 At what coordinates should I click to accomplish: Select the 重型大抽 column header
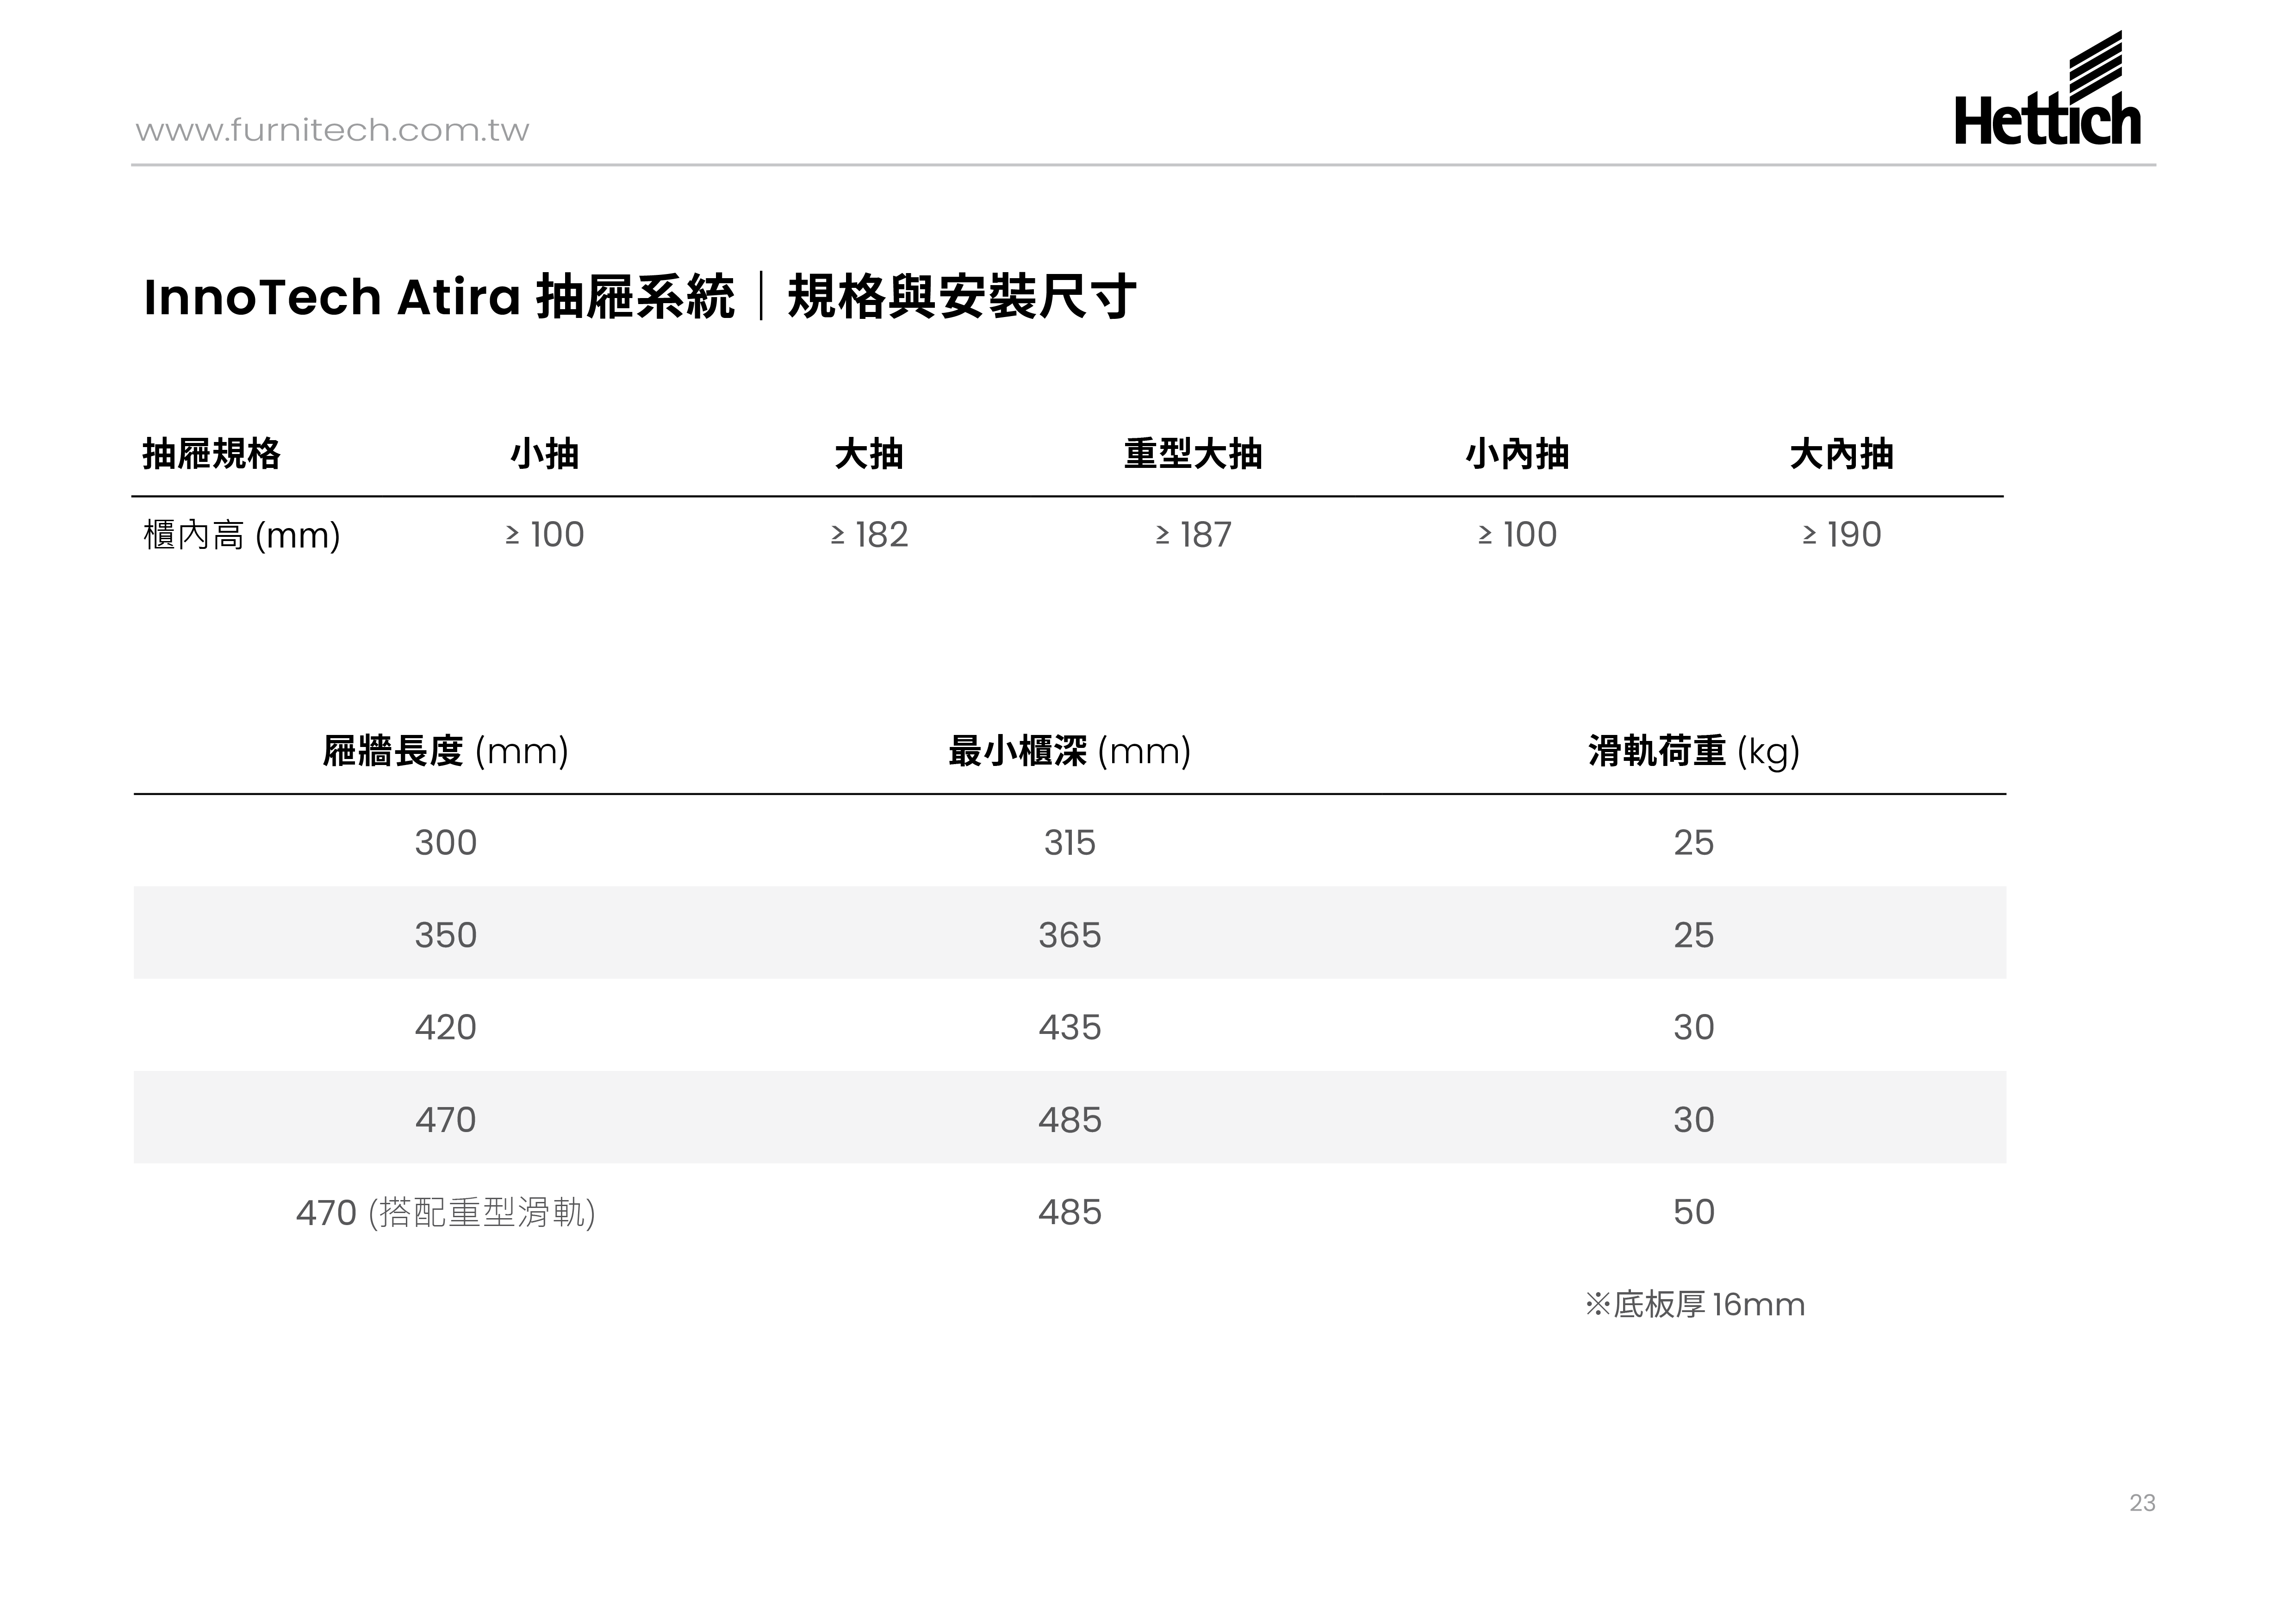pyautogui.click(x=1192, y=454)
